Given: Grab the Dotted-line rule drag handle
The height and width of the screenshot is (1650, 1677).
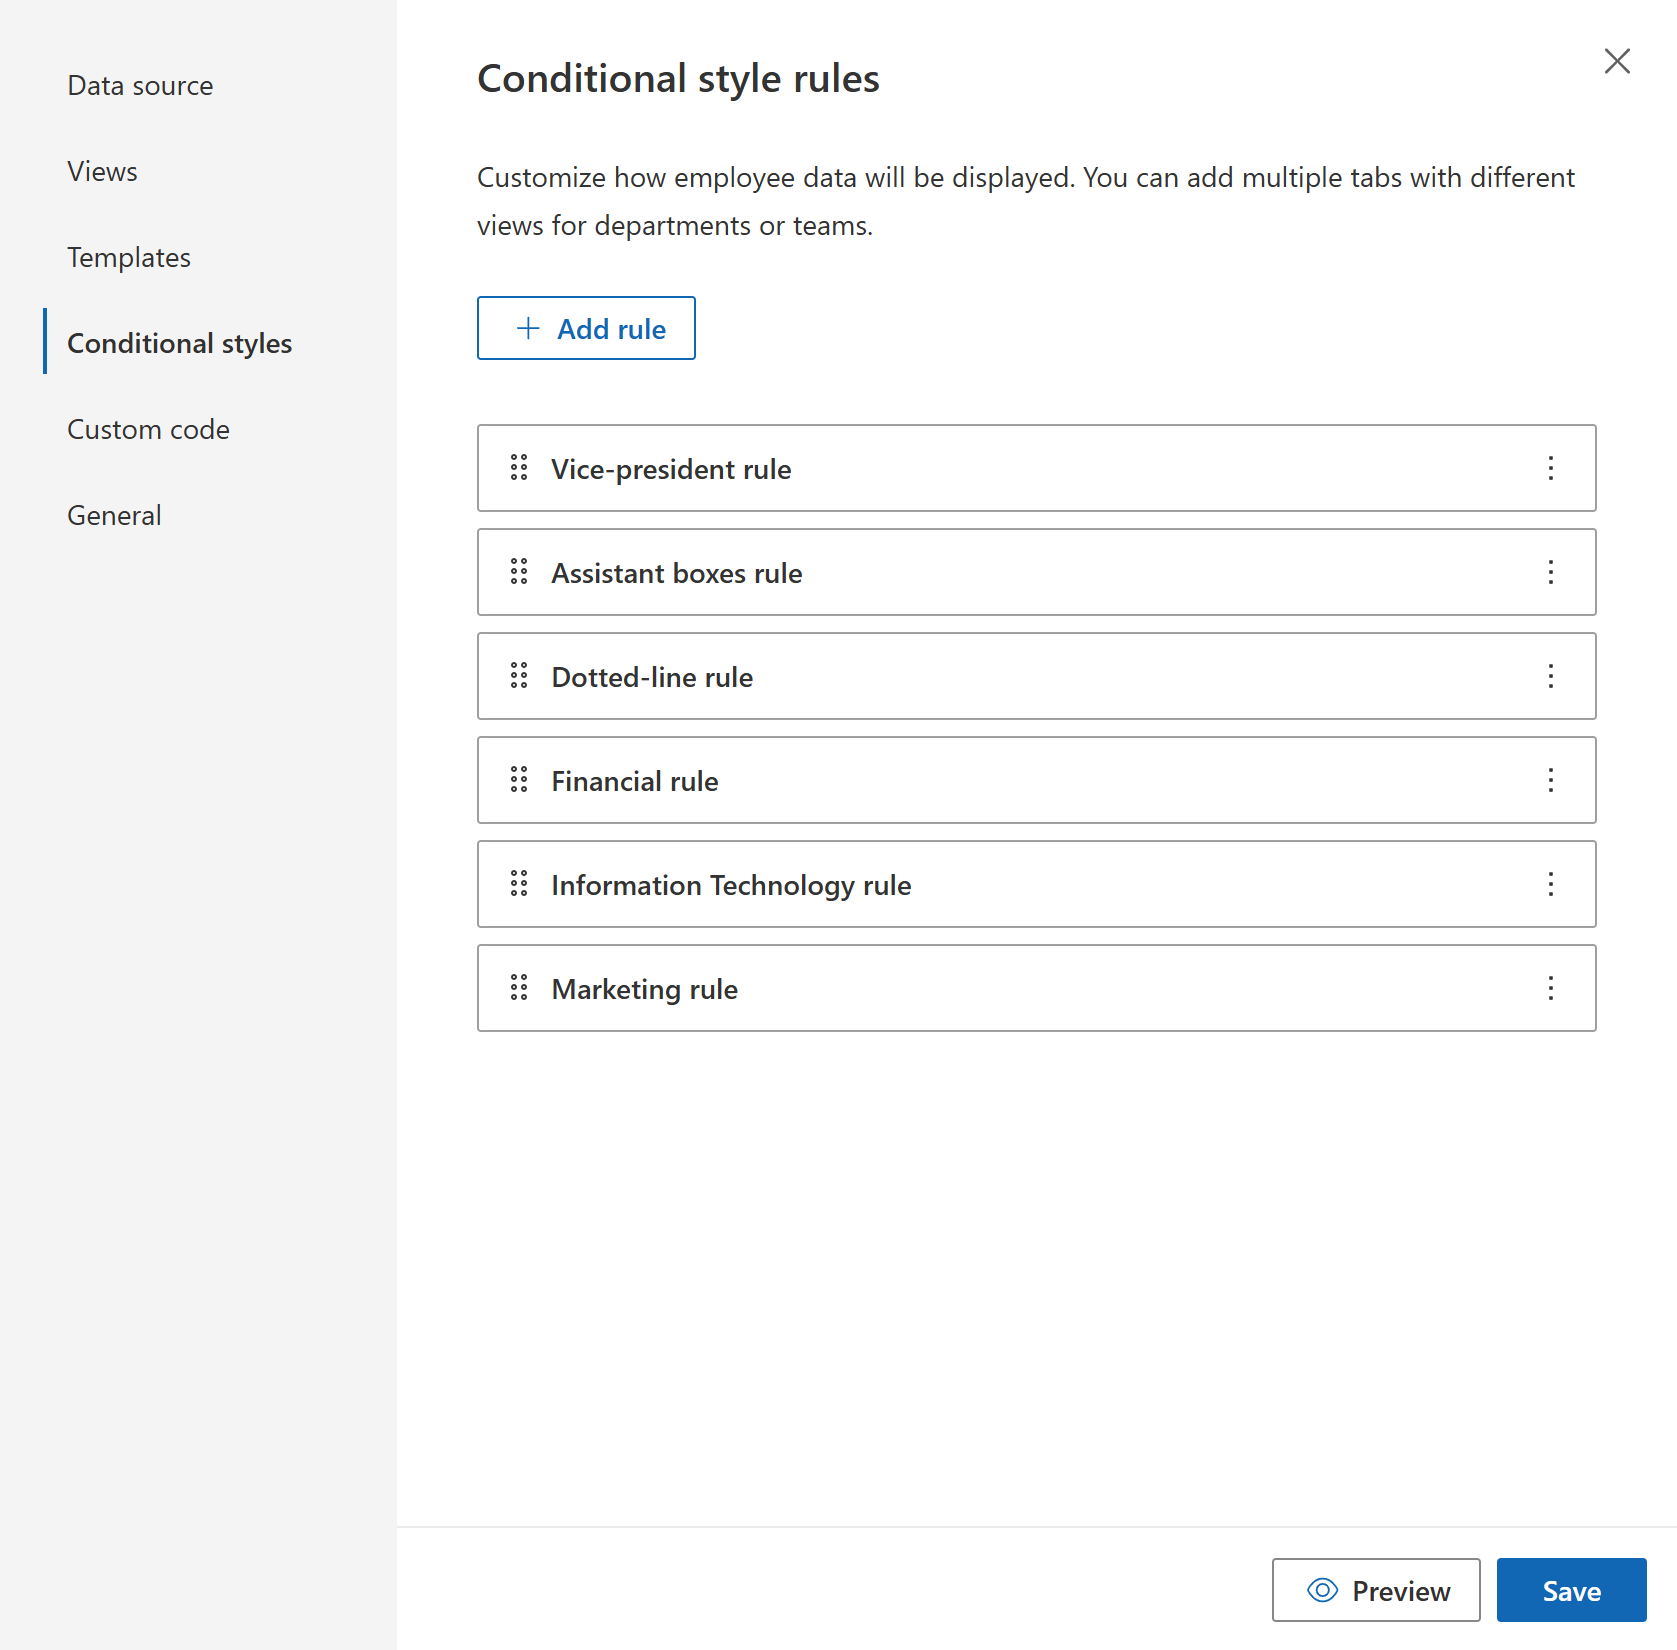Looking at the screenshot, I should (x=518, y=676).
